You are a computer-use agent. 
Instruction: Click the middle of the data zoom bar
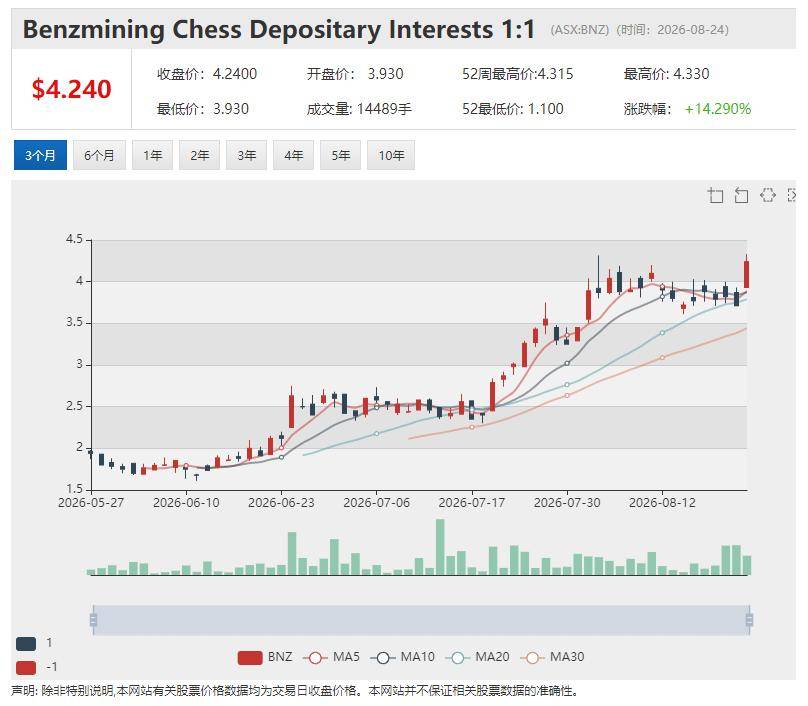click(x=421, y=619)
